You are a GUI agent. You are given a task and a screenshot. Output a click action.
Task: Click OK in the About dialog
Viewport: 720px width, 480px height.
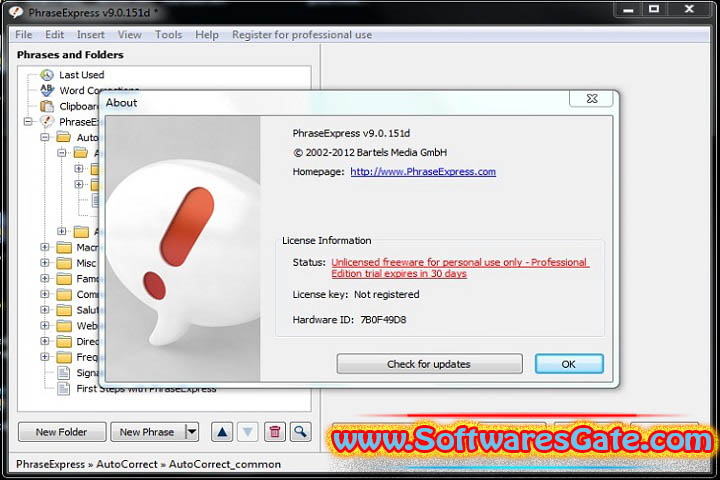click(569, 364)
